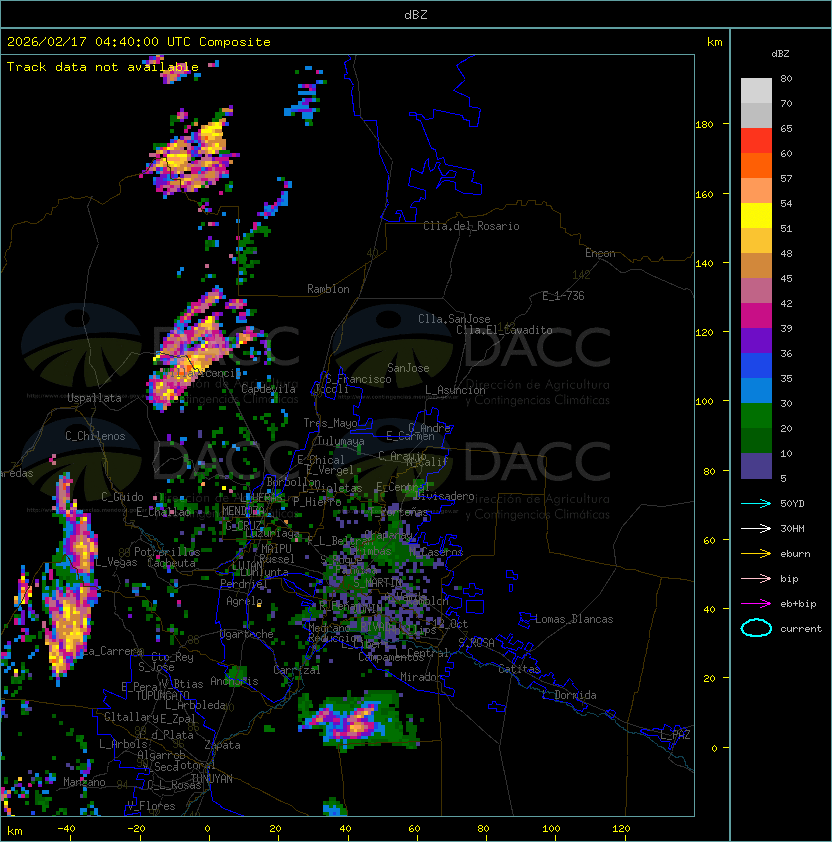The image size is (832, 842).
Task: Click the 'Perdriel' map label
Action: point(244,583)
